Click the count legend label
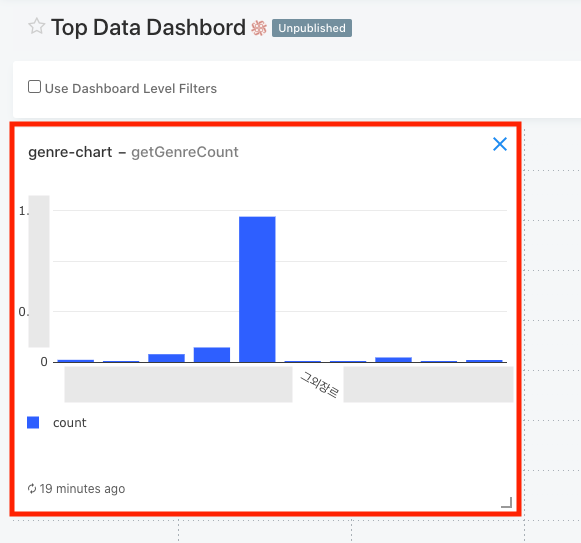The width and height of the screenshot is (581, 543). pos(70,423)
